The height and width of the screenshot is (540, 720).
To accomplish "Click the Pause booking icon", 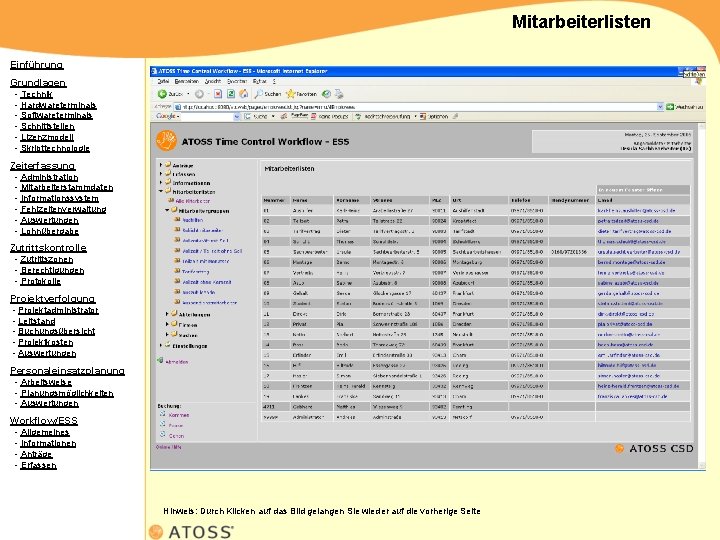I will 163,424.
